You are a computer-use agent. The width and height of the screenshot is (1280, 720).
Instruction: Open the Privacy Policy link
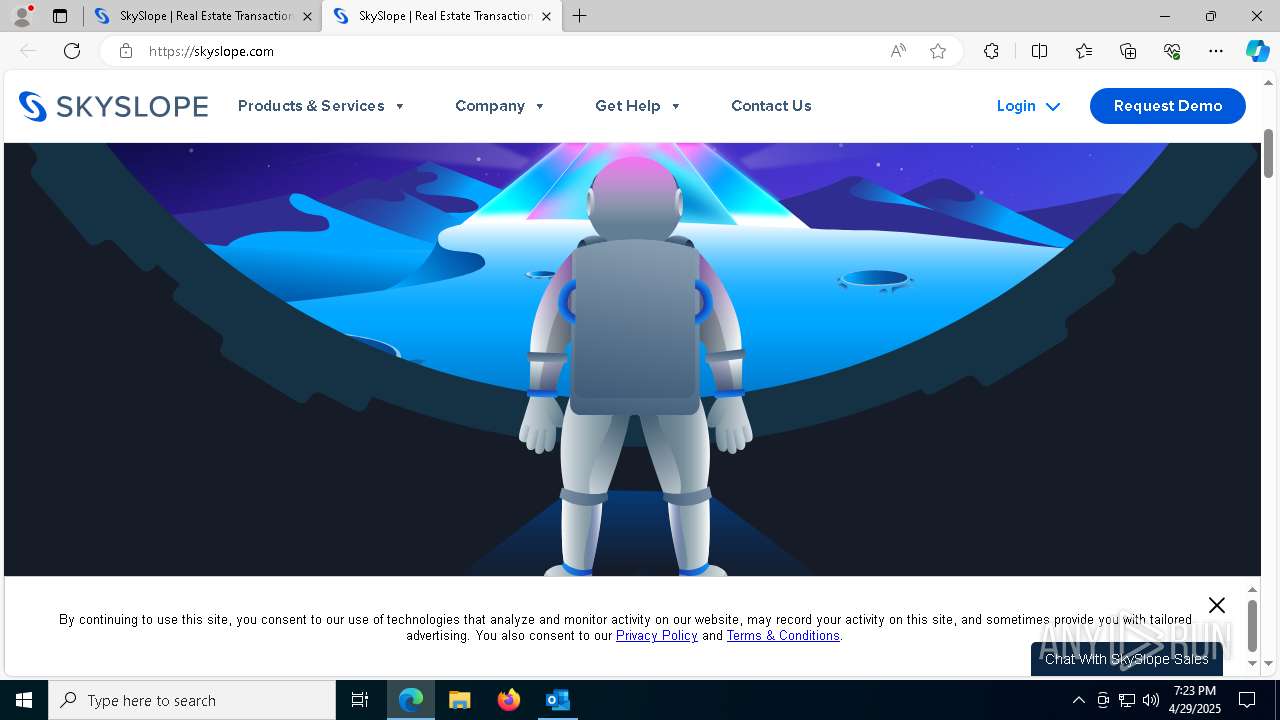(657, 636)
